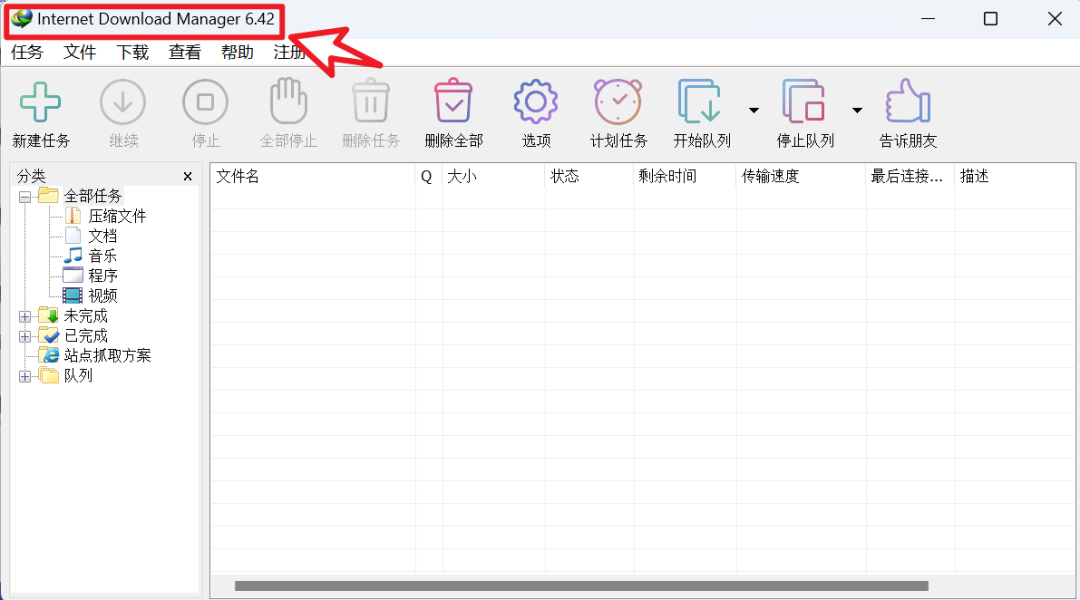
Task: Select the 队列 folder
Action: click(78, 376)
